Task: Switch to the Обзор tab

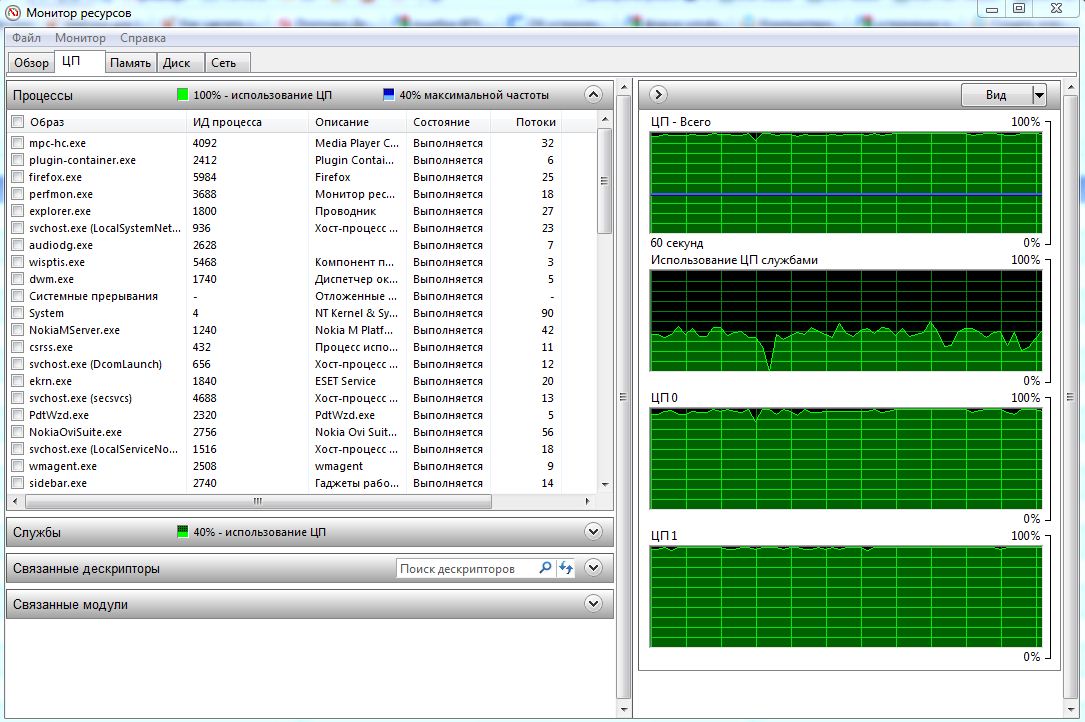Action: [x=31, y=63]
